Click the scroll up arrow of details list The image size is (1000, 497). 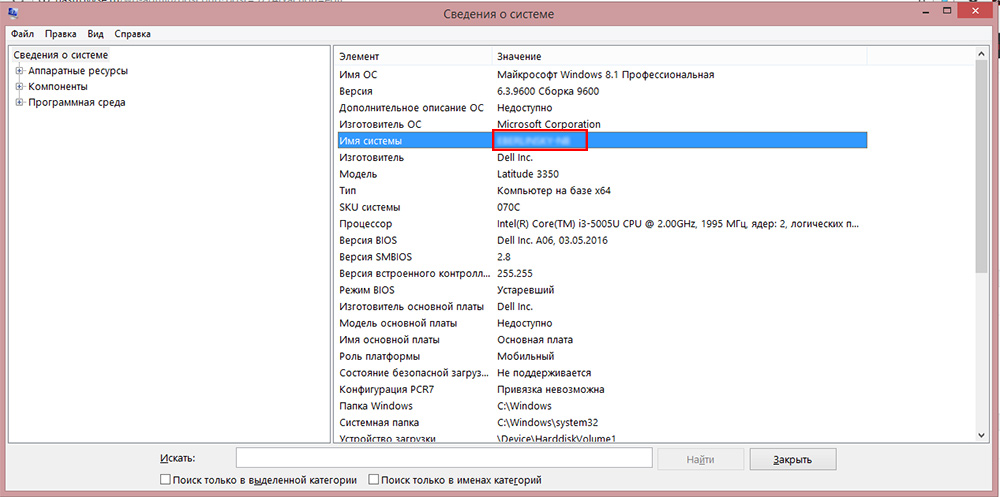(981, 54)
